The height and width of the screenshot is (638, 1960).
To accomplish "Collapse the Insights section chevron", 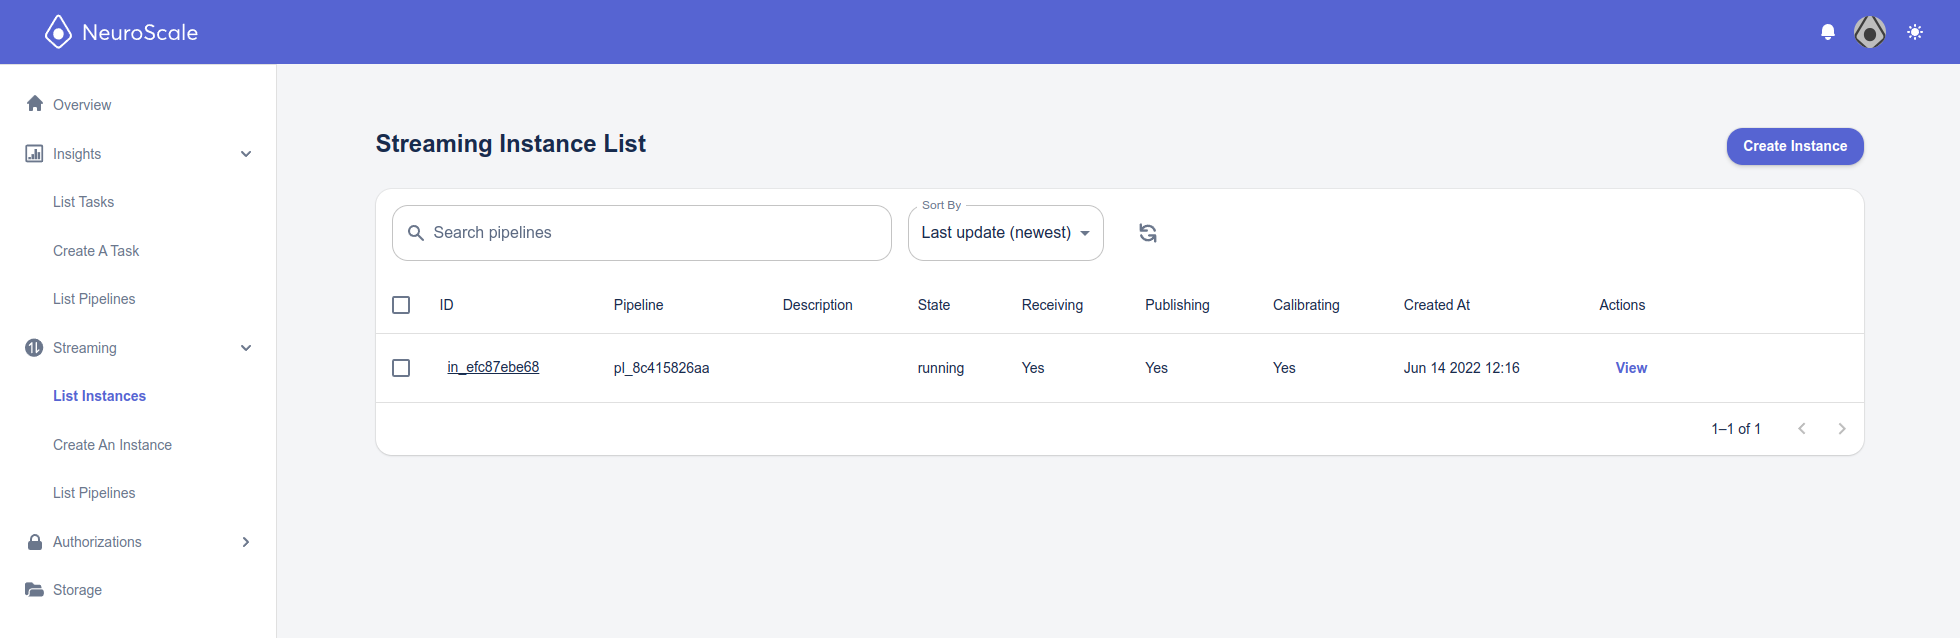I will pyautogui.click(x=246, y=154).
